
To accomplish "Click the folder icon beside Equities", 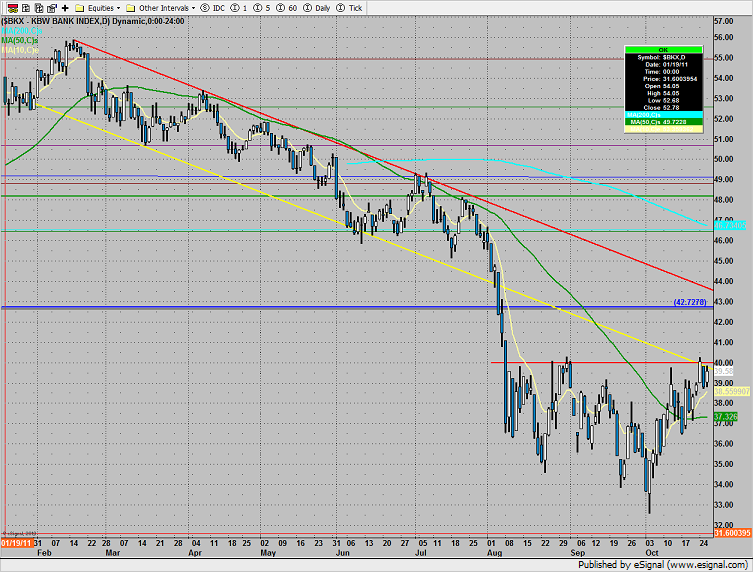I will 80,8.
